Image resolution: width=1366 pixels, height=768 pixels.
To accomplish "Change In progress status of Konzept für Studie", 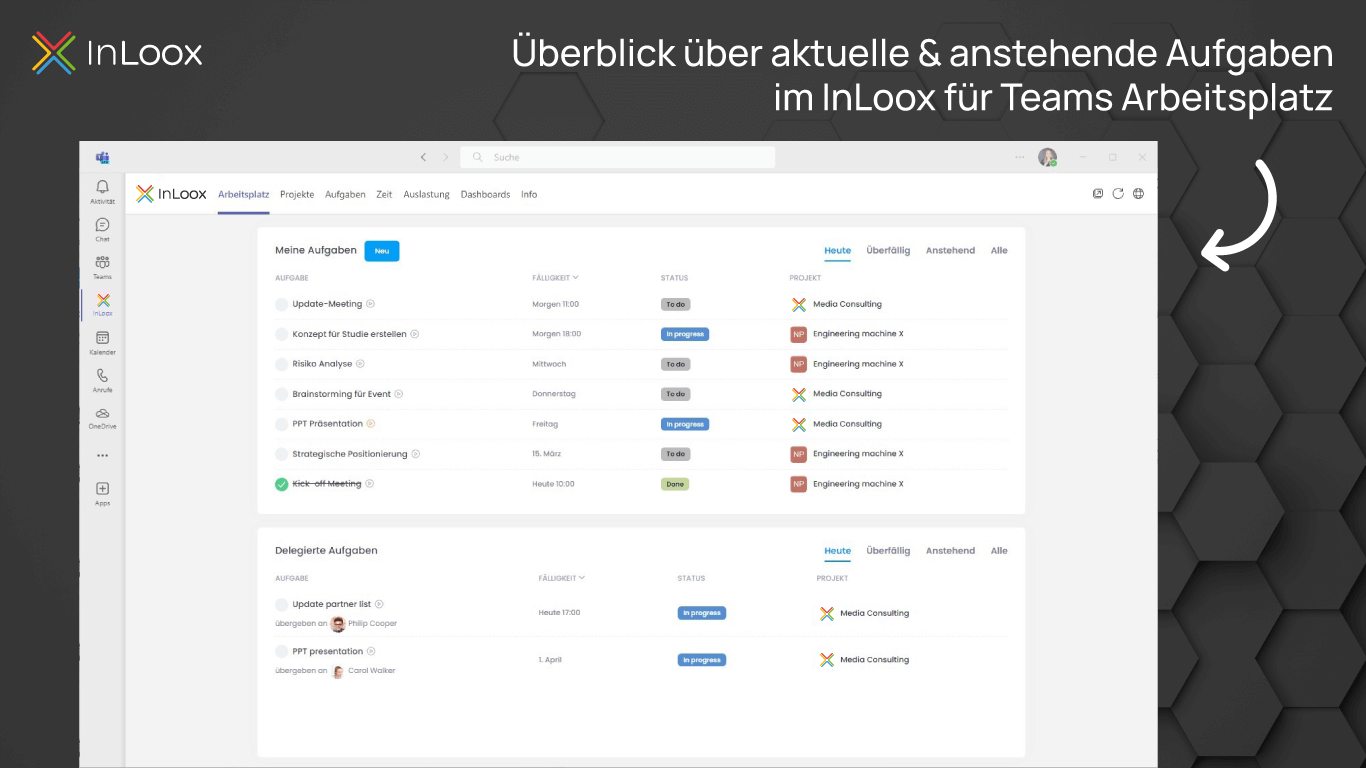I will coord(685,334).
